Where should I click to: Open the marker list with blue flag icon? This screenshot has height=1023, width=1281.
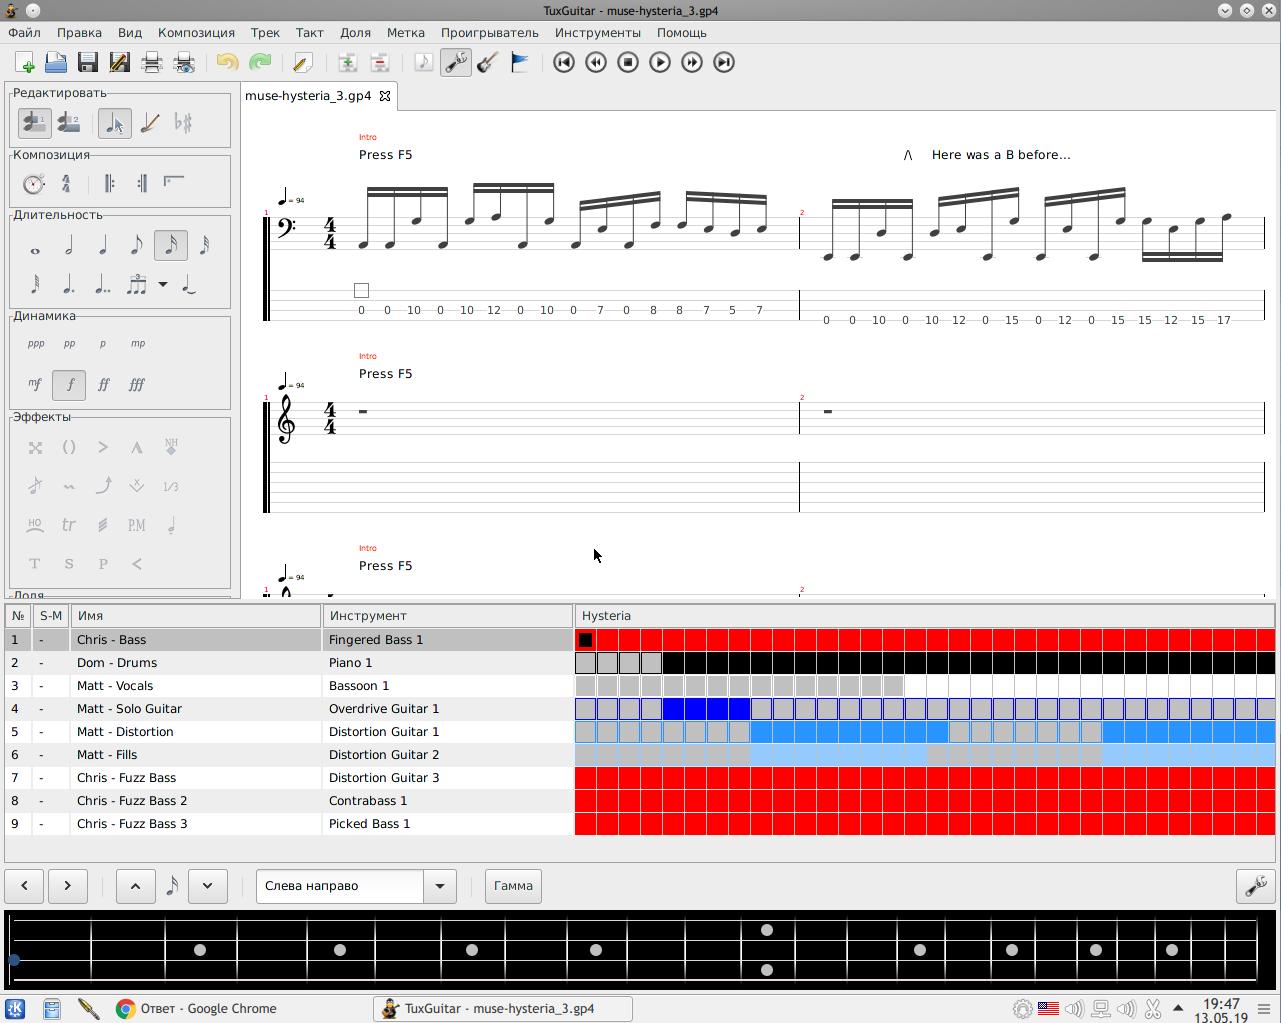pos(520,62)
